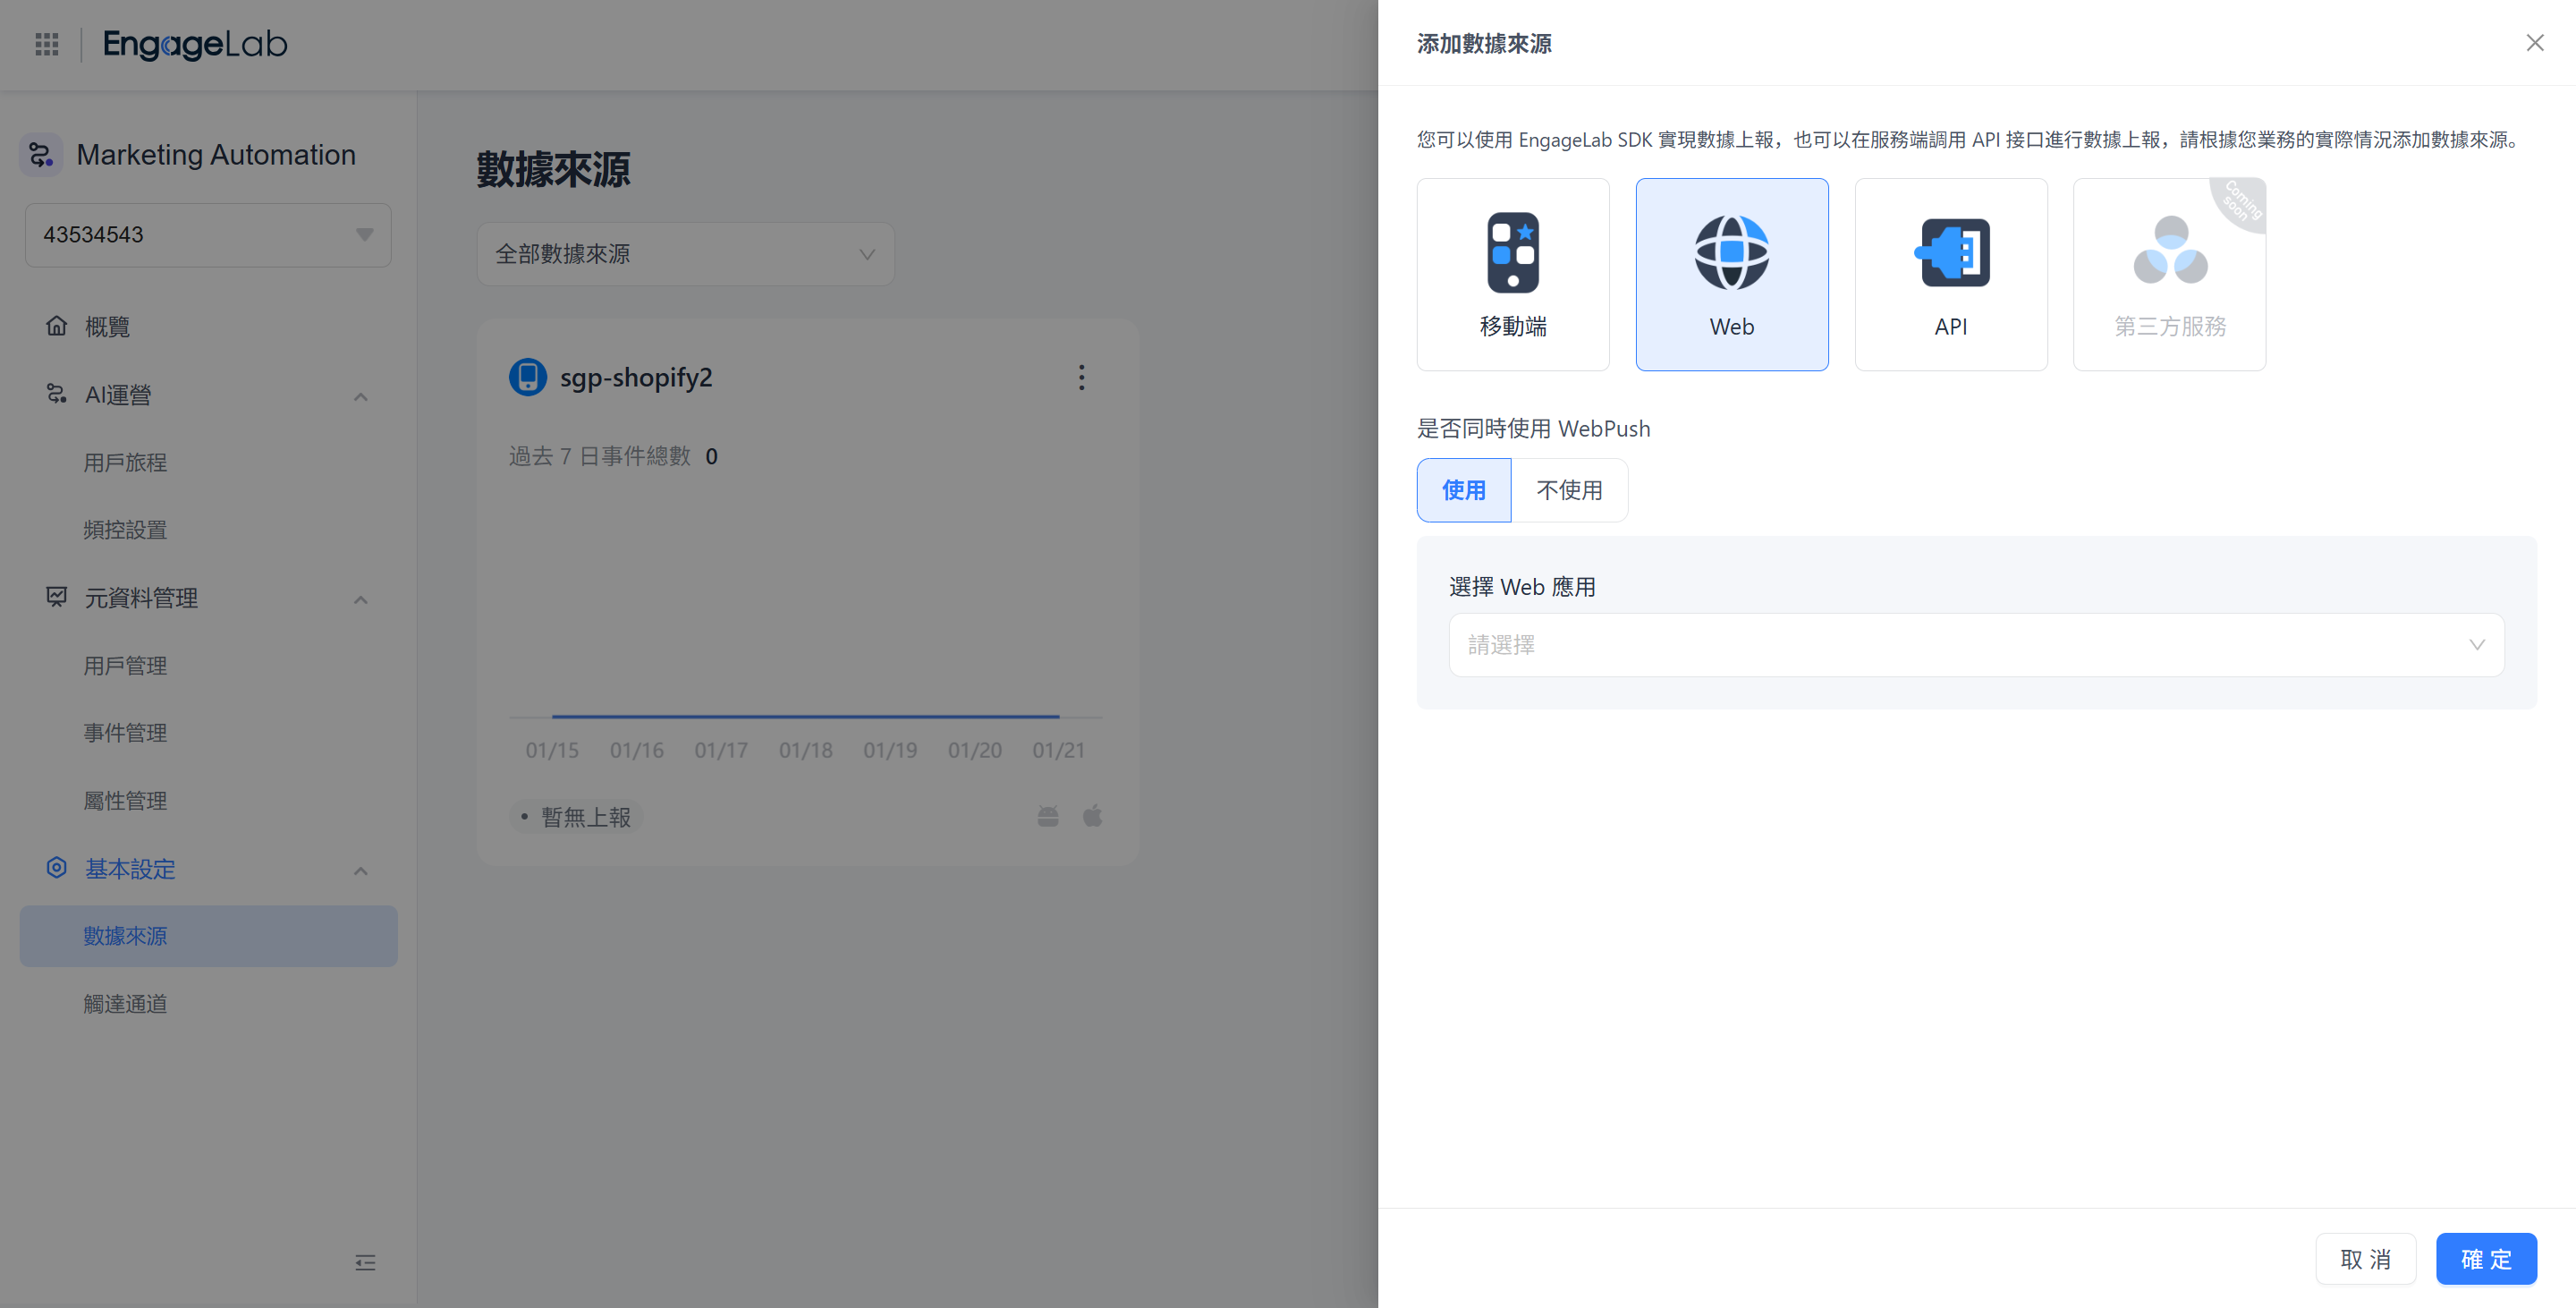The image size is (2576, 1308).
Task: Click the sgp-shopify2 mobile source icon
Action: click(x=527, y=377)
